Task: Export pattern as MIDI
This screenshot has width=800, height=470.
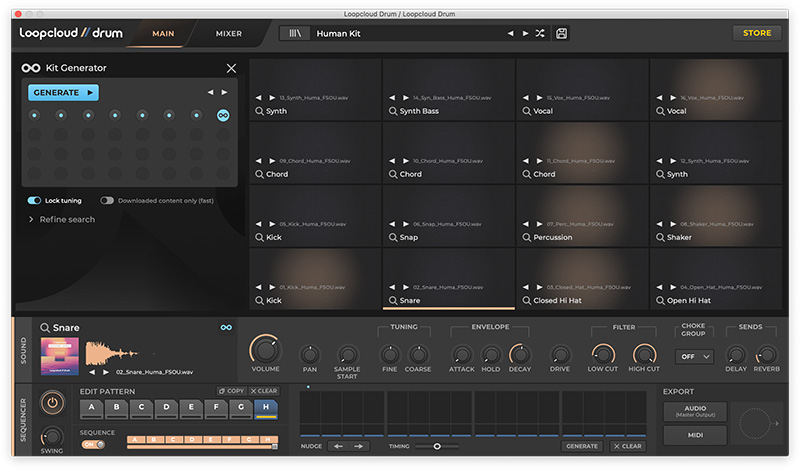Action: point(695,435)
